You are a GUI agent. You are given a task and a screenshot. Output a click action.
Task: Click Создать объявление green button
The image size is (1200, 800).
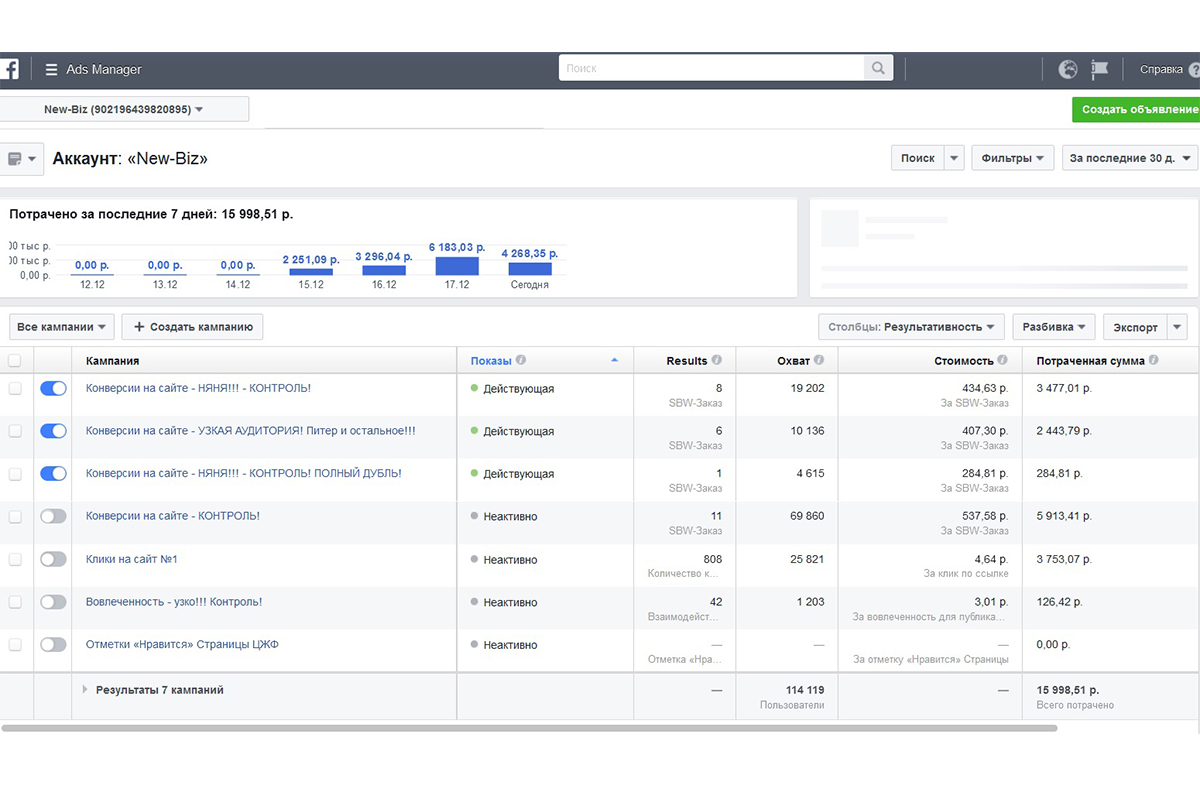click(1136, 109)
